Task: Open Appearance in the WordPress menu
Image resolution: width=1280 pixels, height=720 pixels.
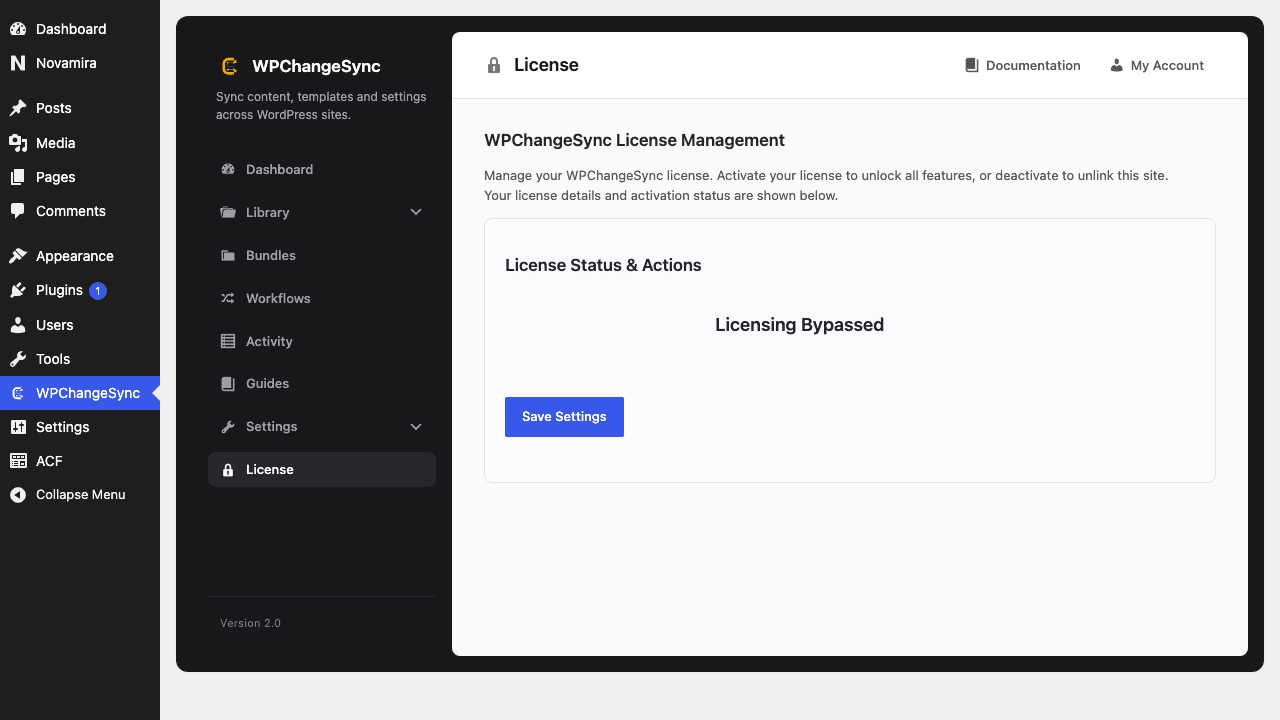Action: (80, 256)
